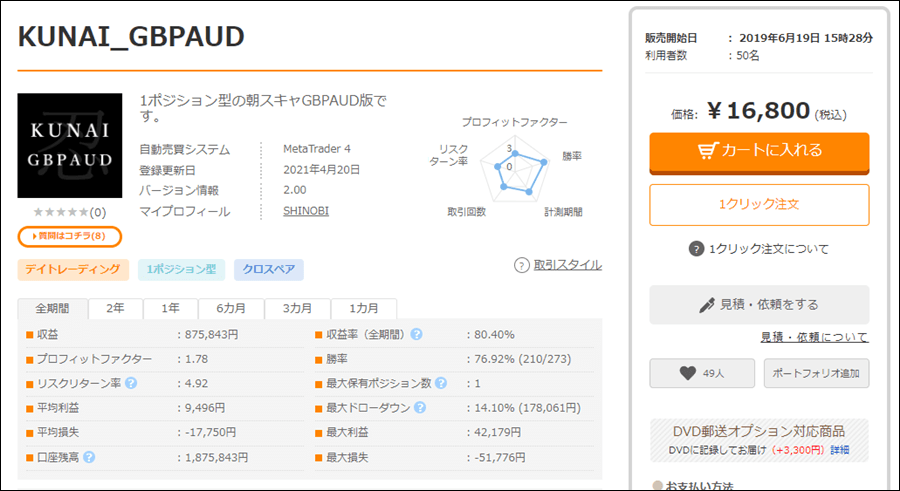
Task: Click the heart icon on the 49人 button
Action: [x=687, y=373]
